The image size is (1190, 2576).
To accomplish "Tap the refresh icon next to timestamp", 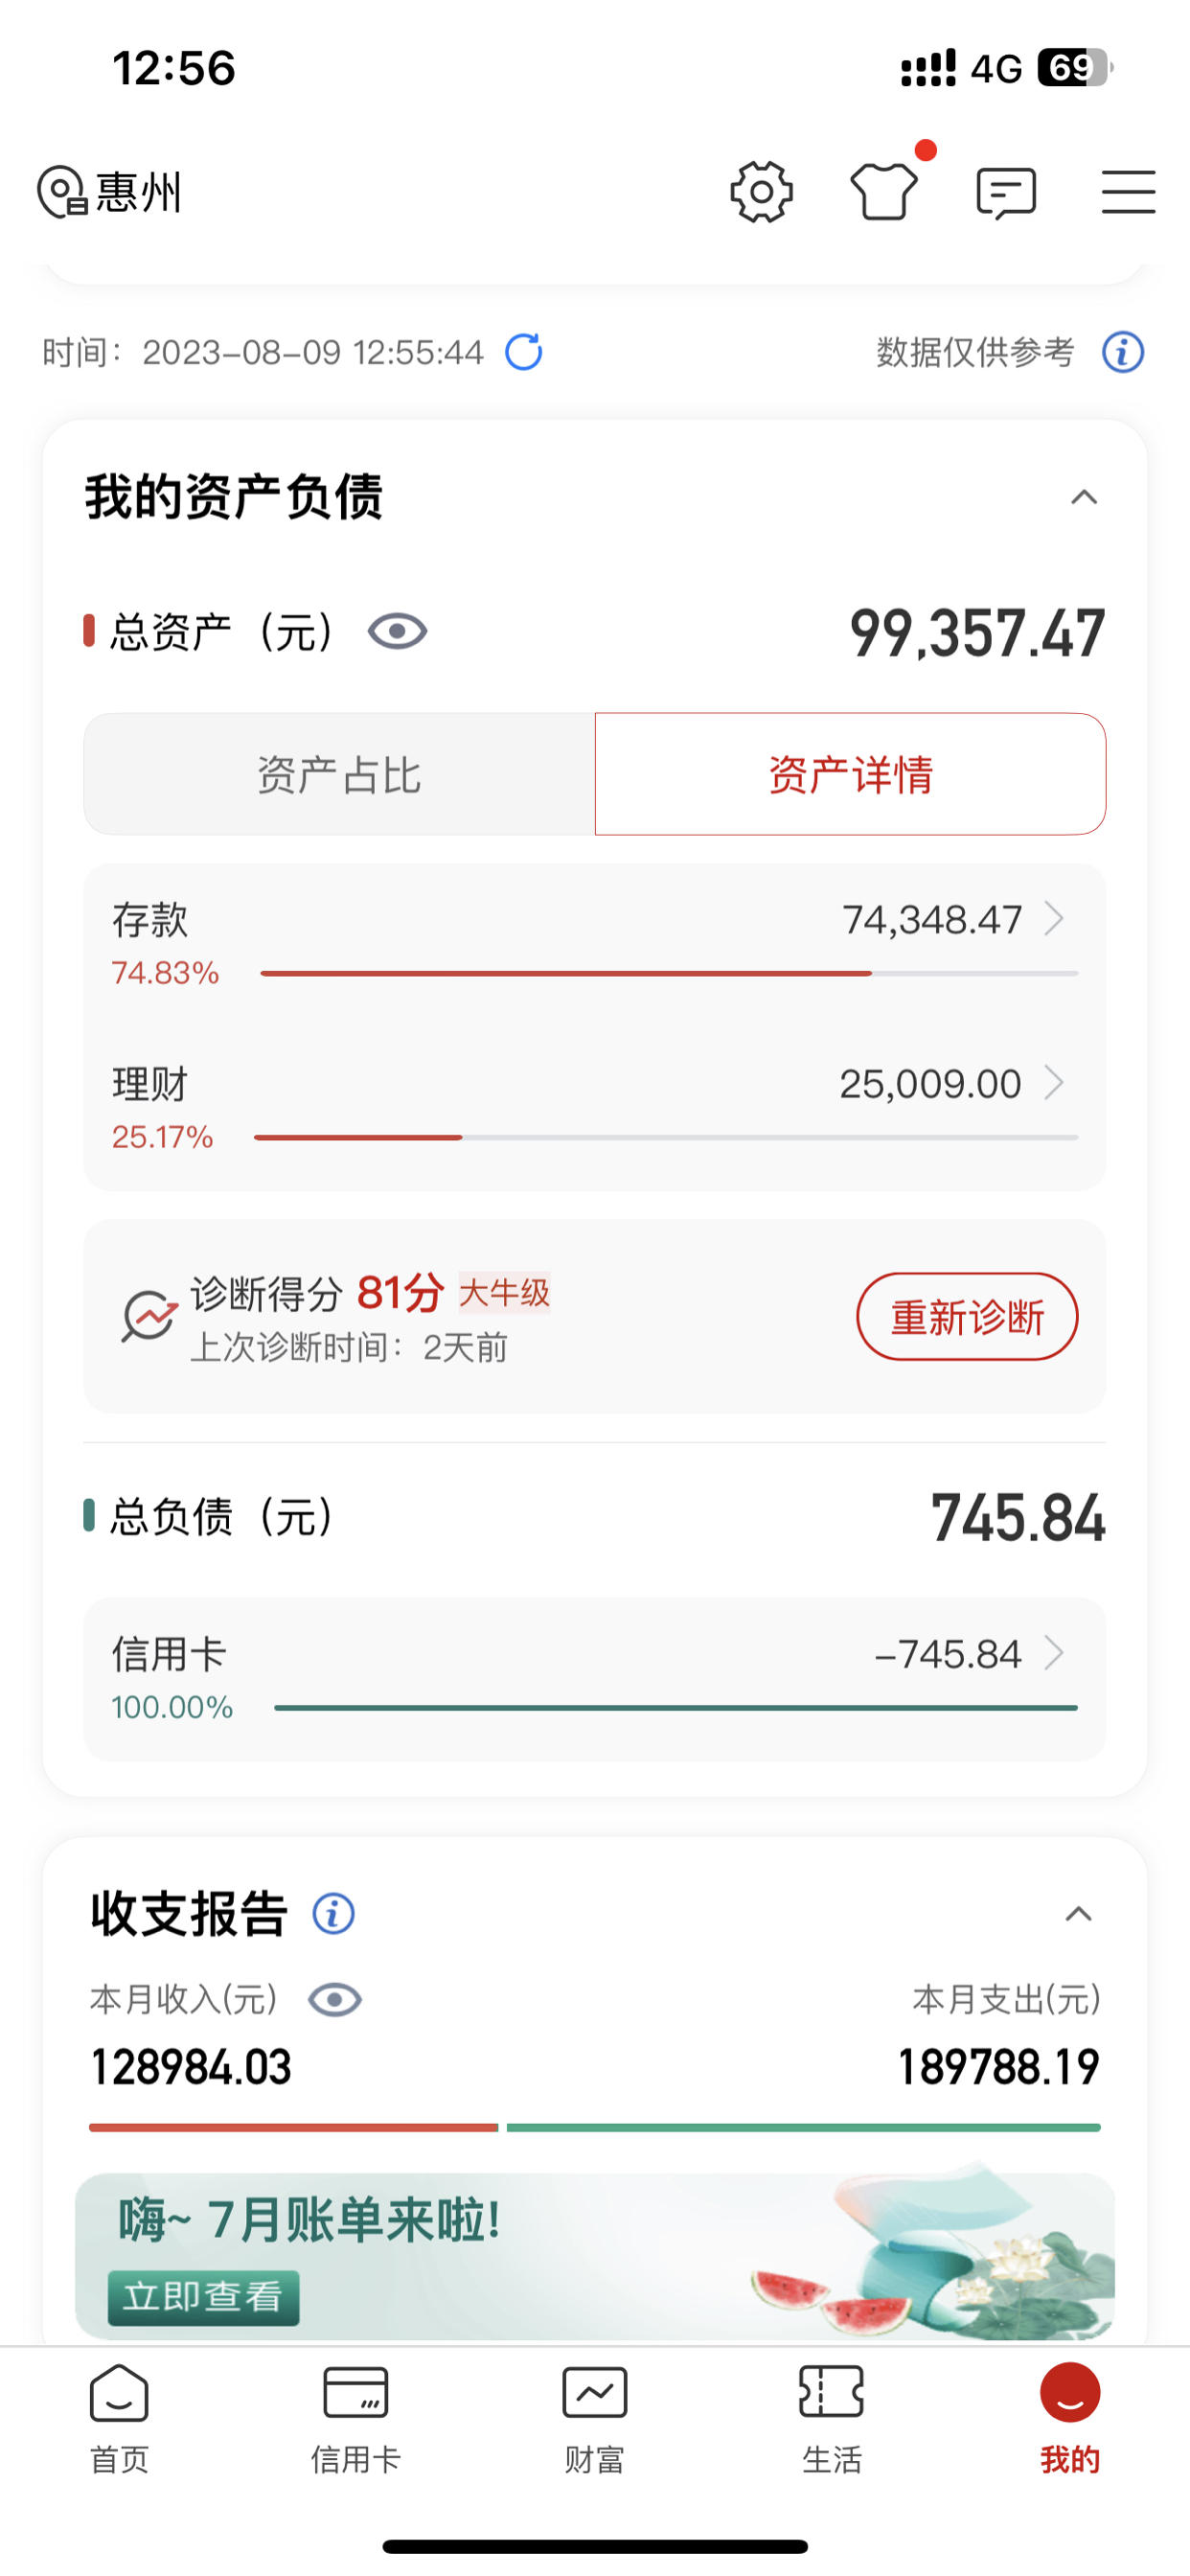I will [524, 352].
